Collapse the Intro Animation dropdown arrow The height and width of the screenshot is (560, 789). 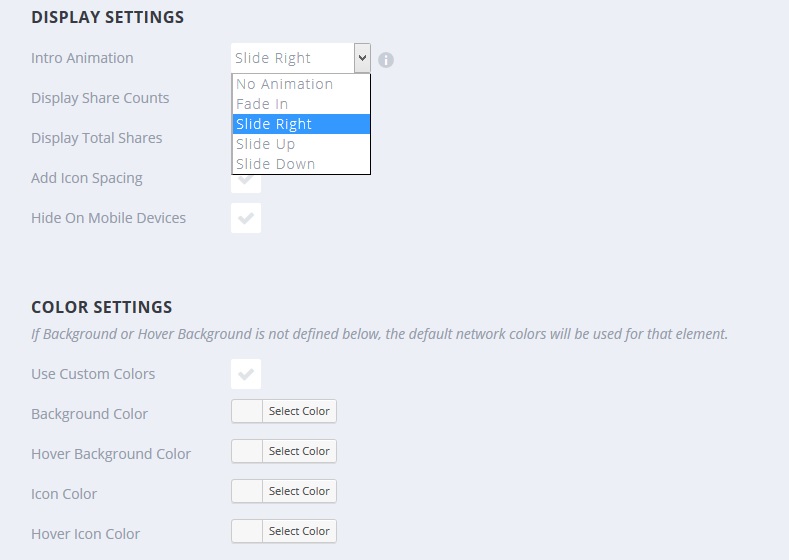(x=362, y=58)
